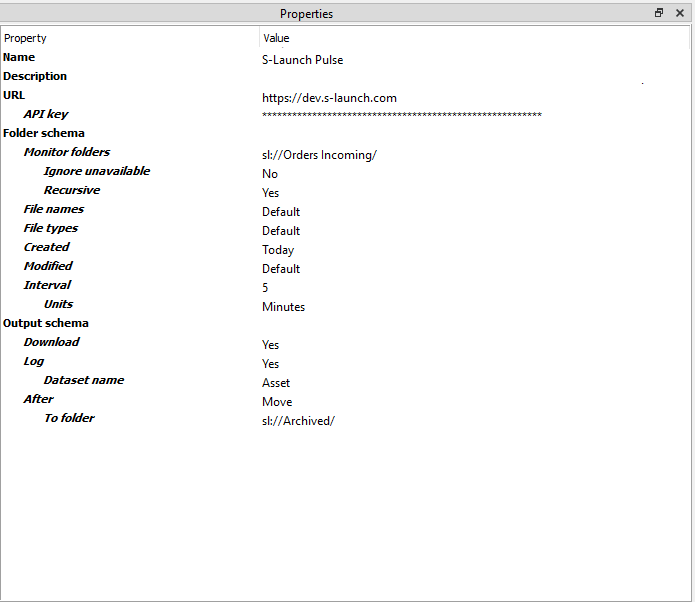Select the File names property

(54, 209)
